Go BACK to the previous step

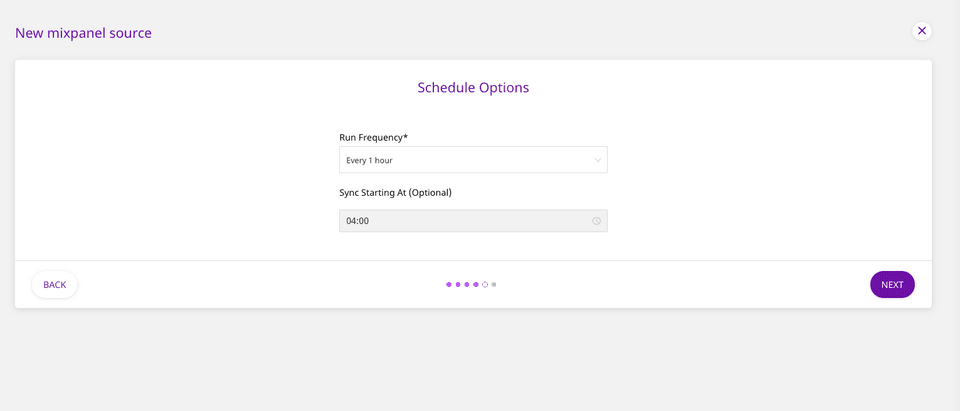pyautogui.click(x=55, y=285)
